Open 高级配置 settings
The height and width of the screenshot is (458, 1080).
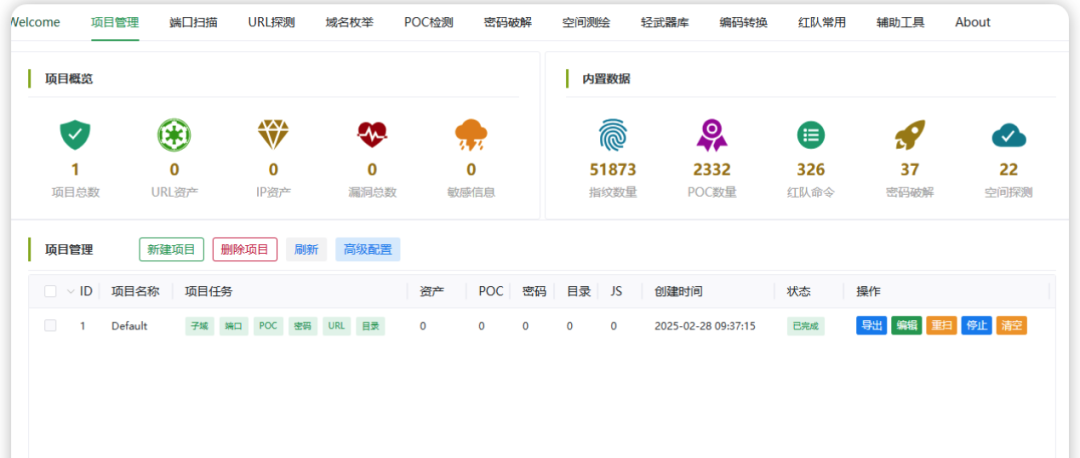pos(368,249)
